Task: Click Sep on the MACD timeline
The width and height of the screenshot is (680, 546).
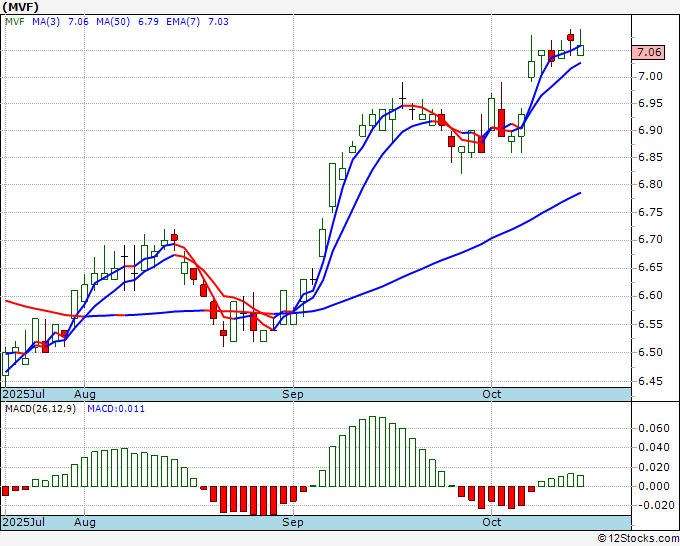Action: point(293,522)
